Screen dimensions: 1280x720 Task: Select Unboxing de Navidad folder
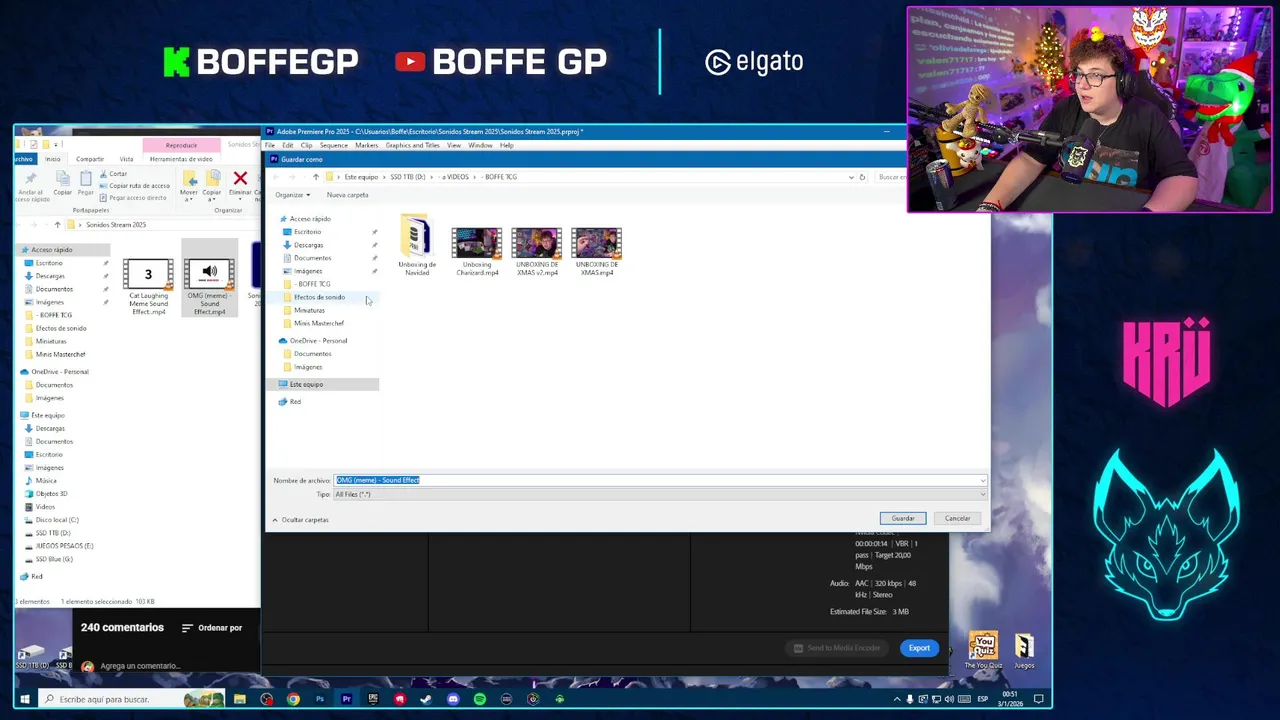416,247
